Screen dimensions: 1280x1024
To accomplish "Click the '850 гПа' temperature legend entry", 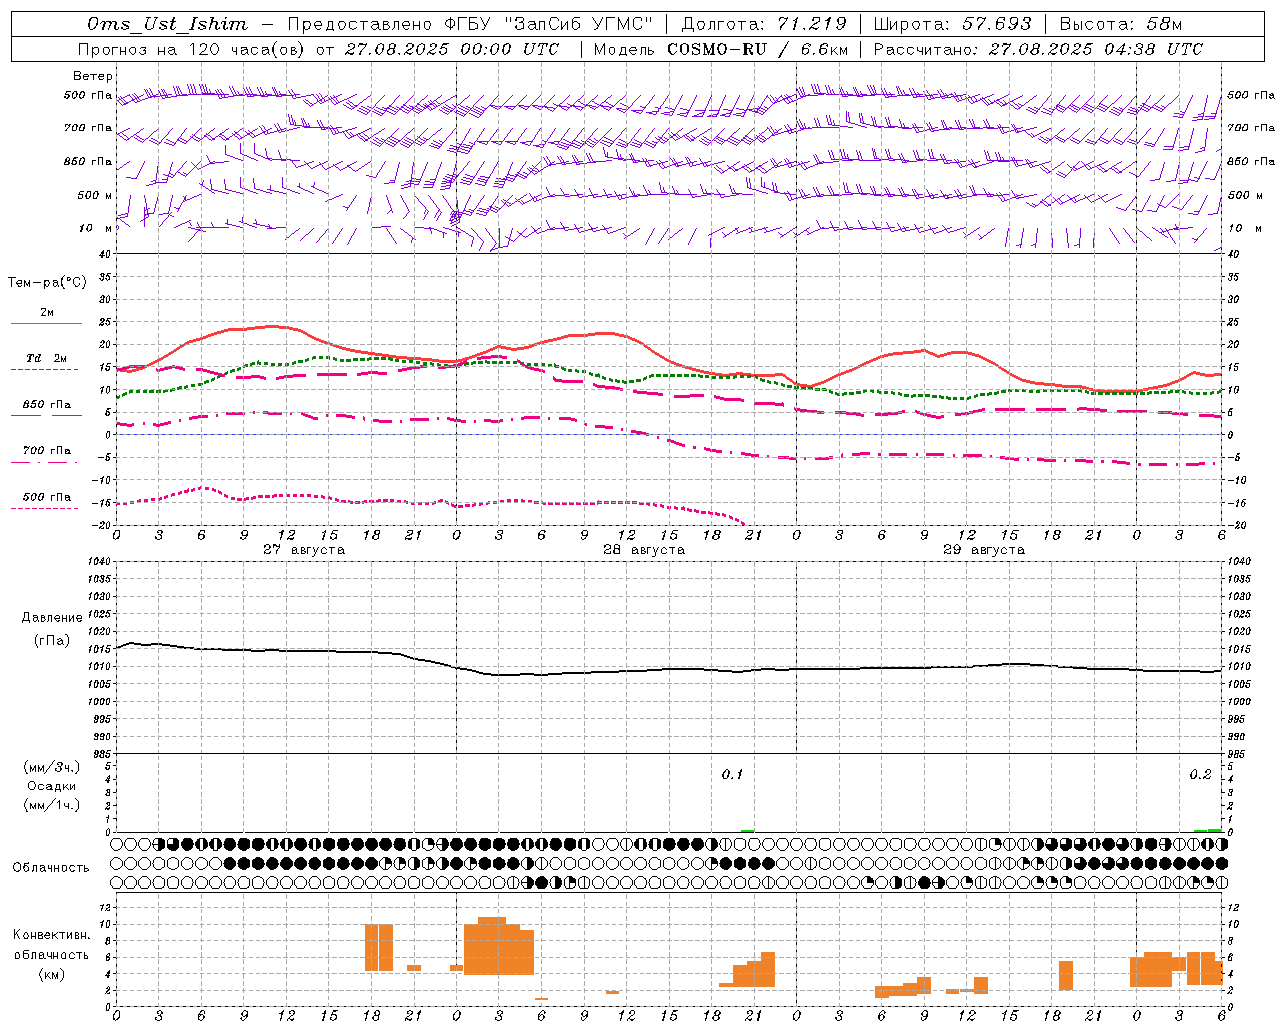I will [47, 404].
